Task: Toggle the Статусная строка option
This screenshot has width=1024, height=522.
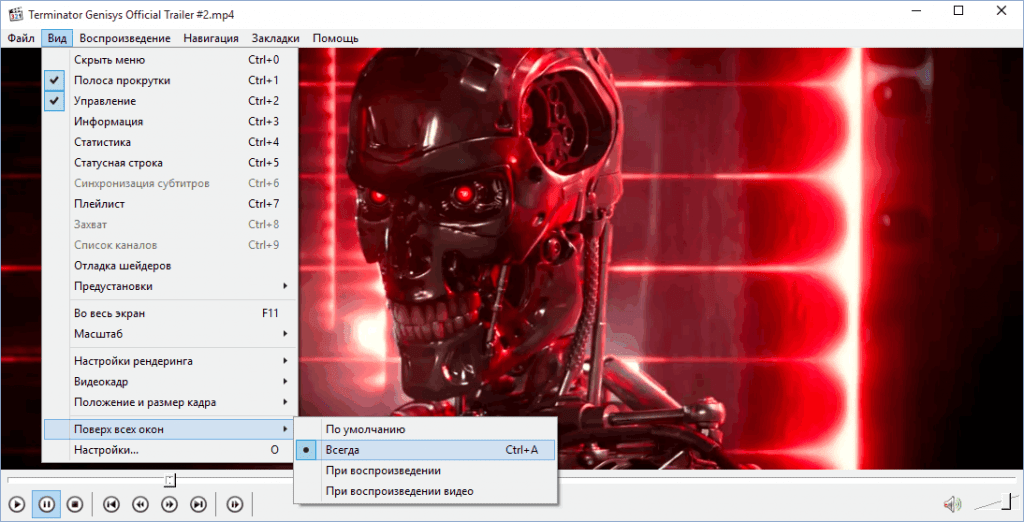Action: click(170, 163)
